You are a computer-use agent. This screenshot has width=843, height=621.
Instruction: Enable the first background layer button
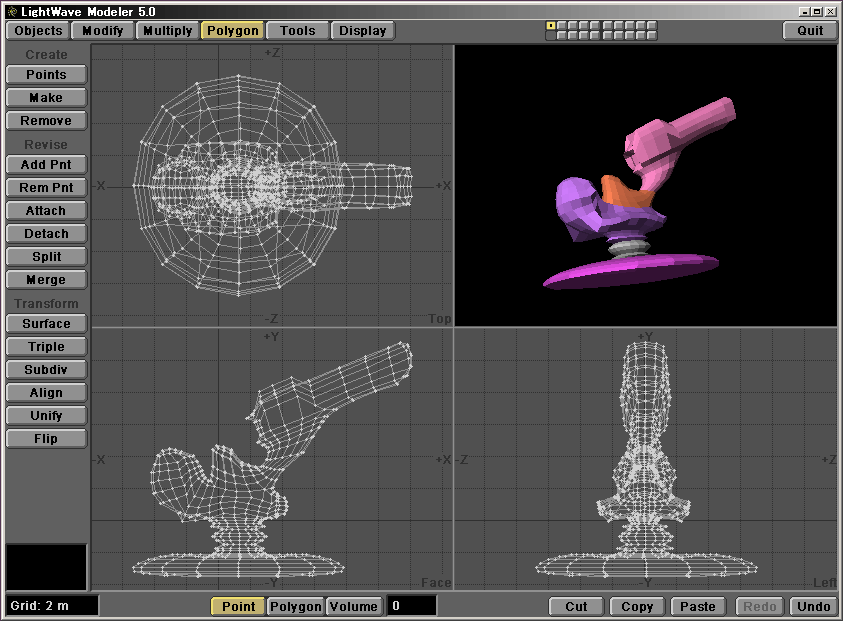coord(551,36)
